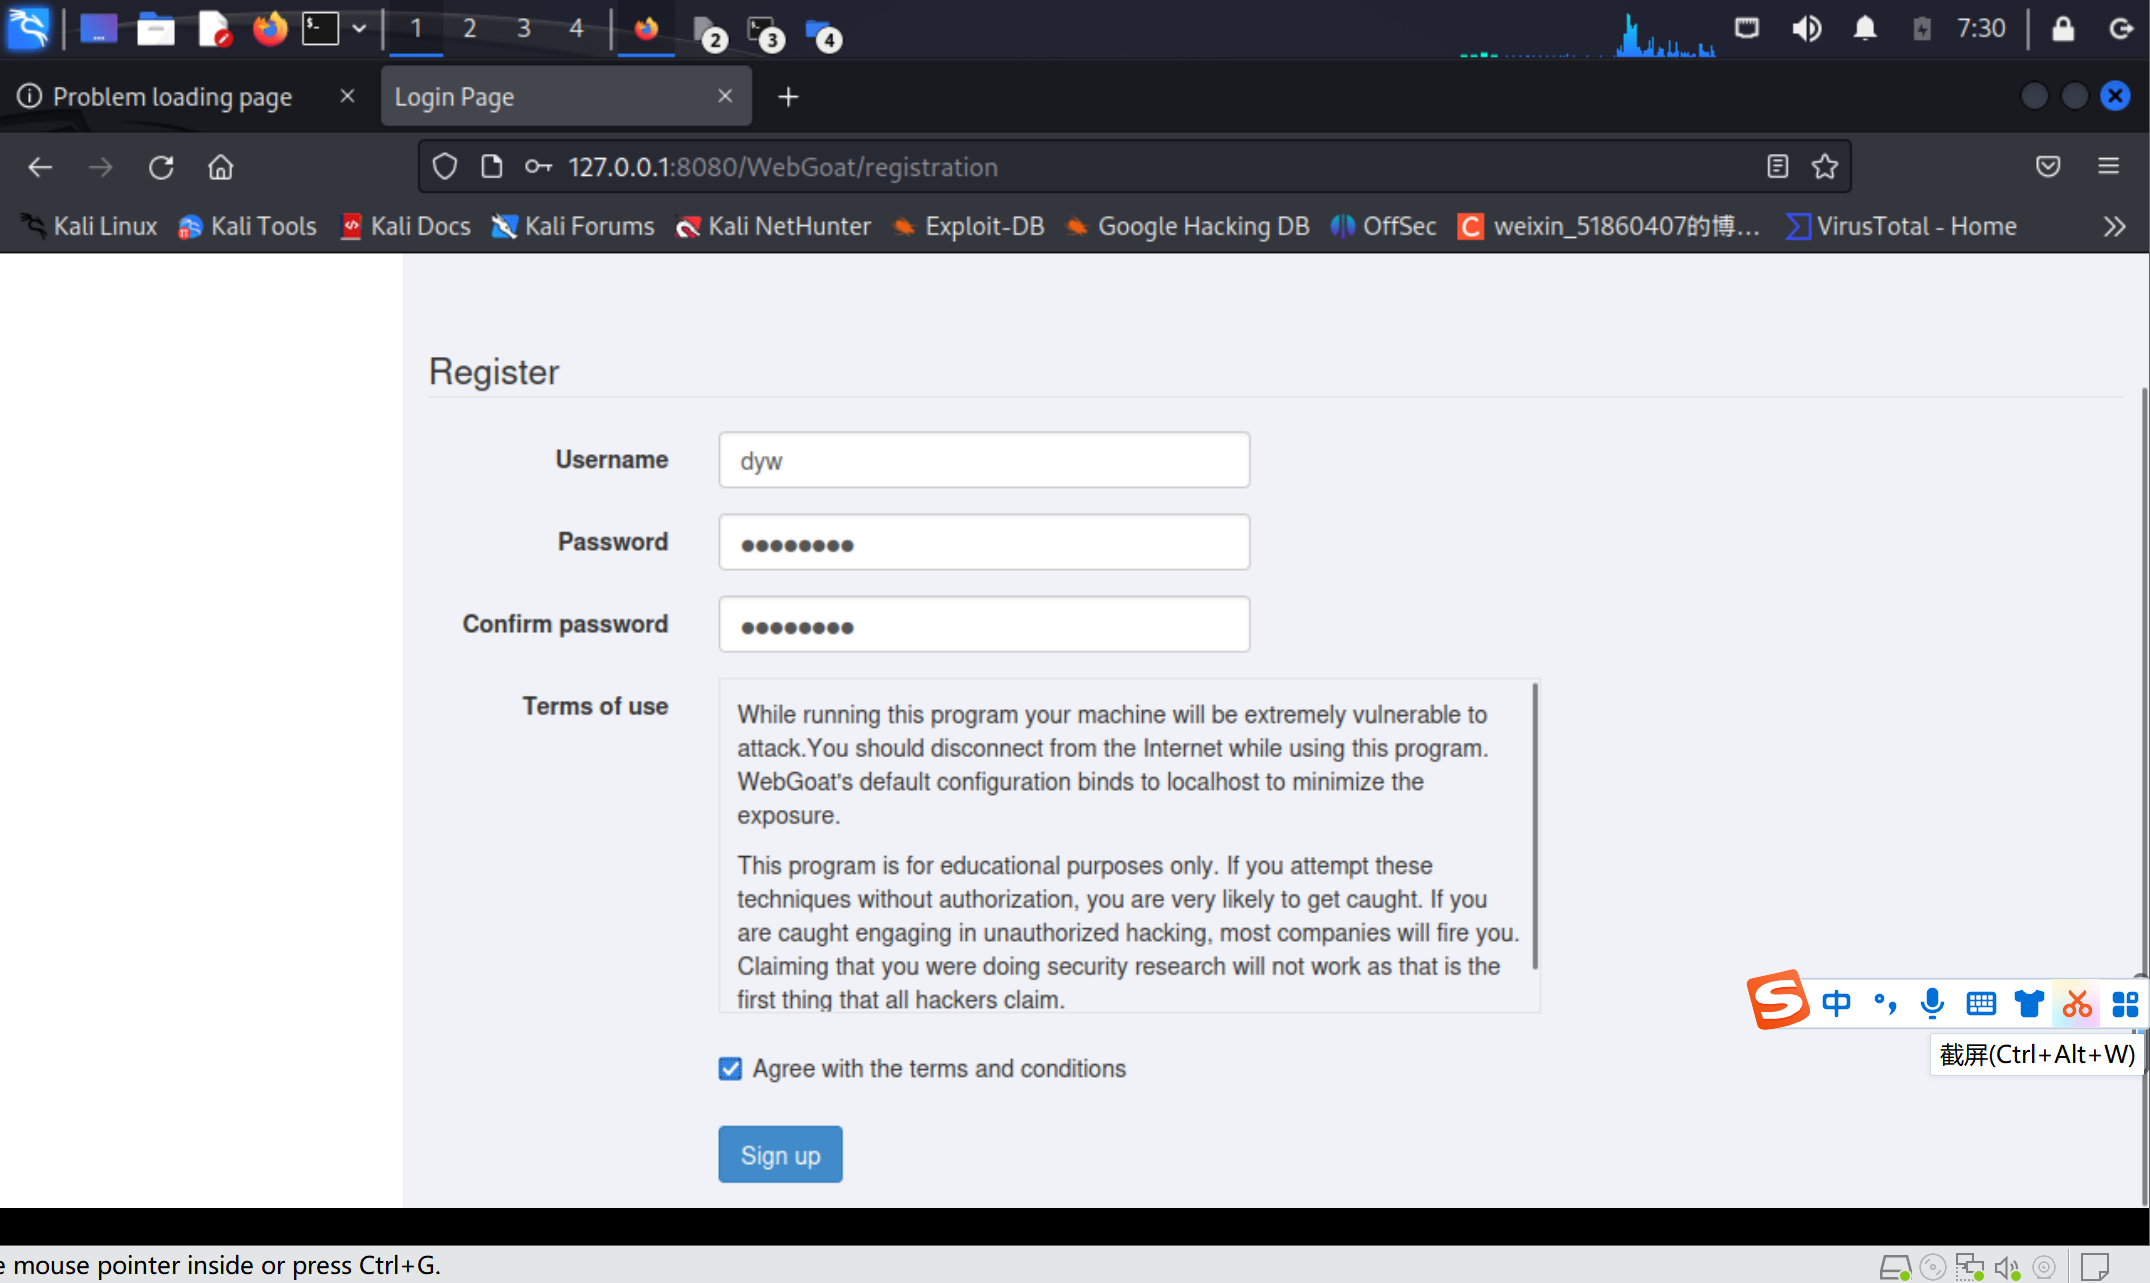
Task: Launch Firefox from the taskbar launcher
Action: click(269, 29)
